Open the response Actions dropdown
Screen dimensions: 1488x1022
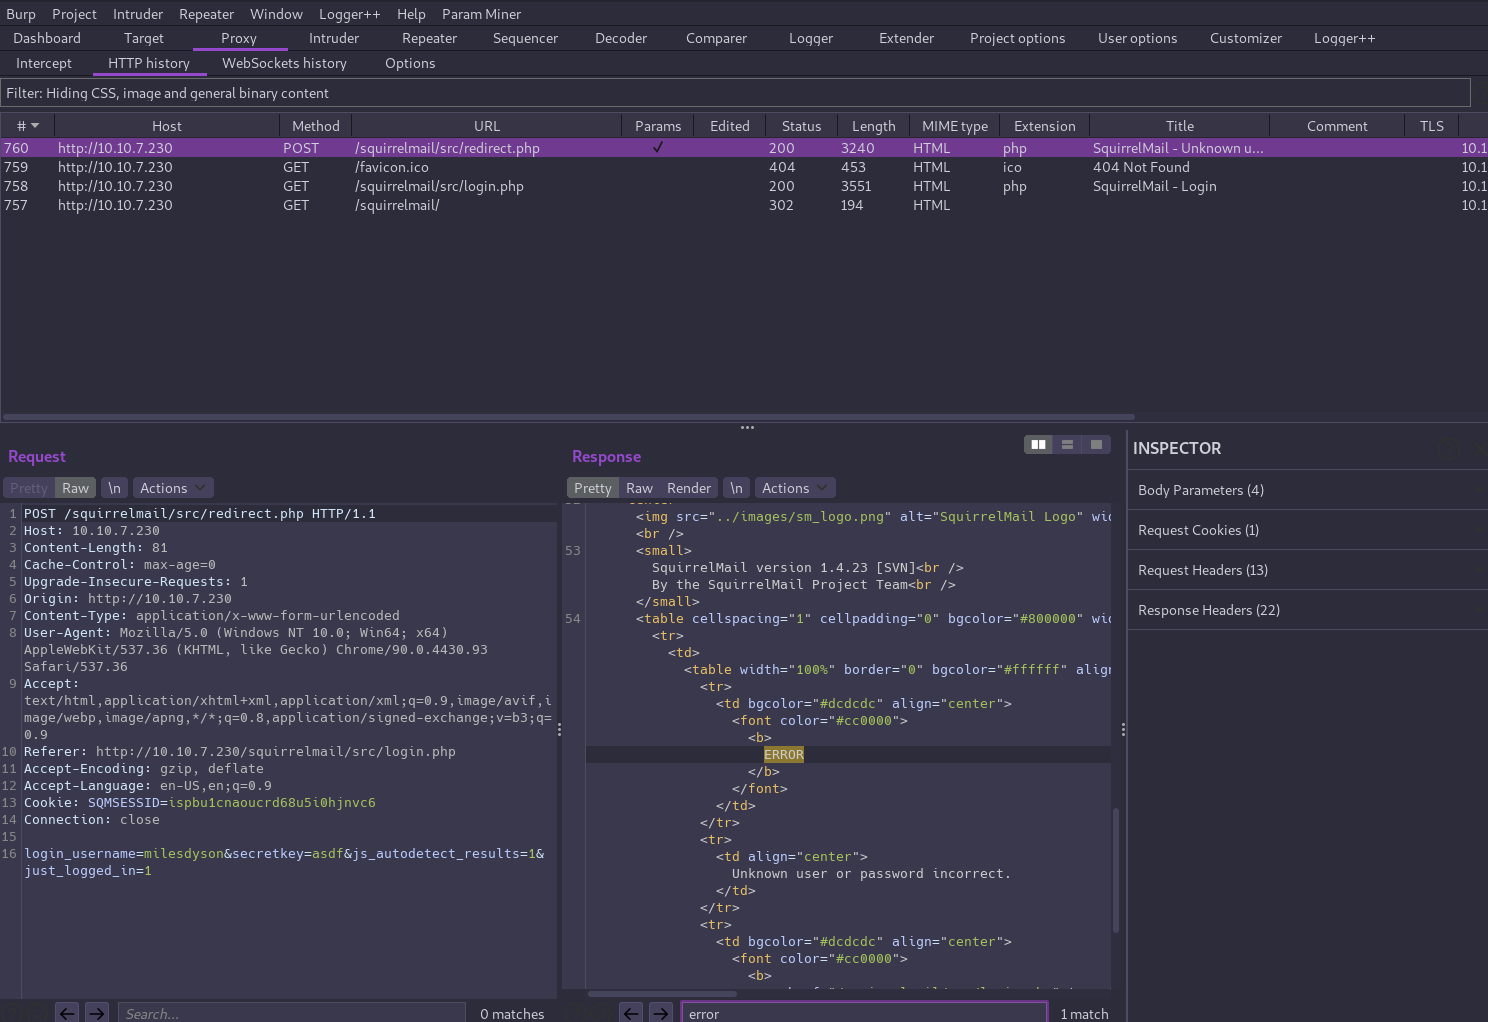[794, 488]
